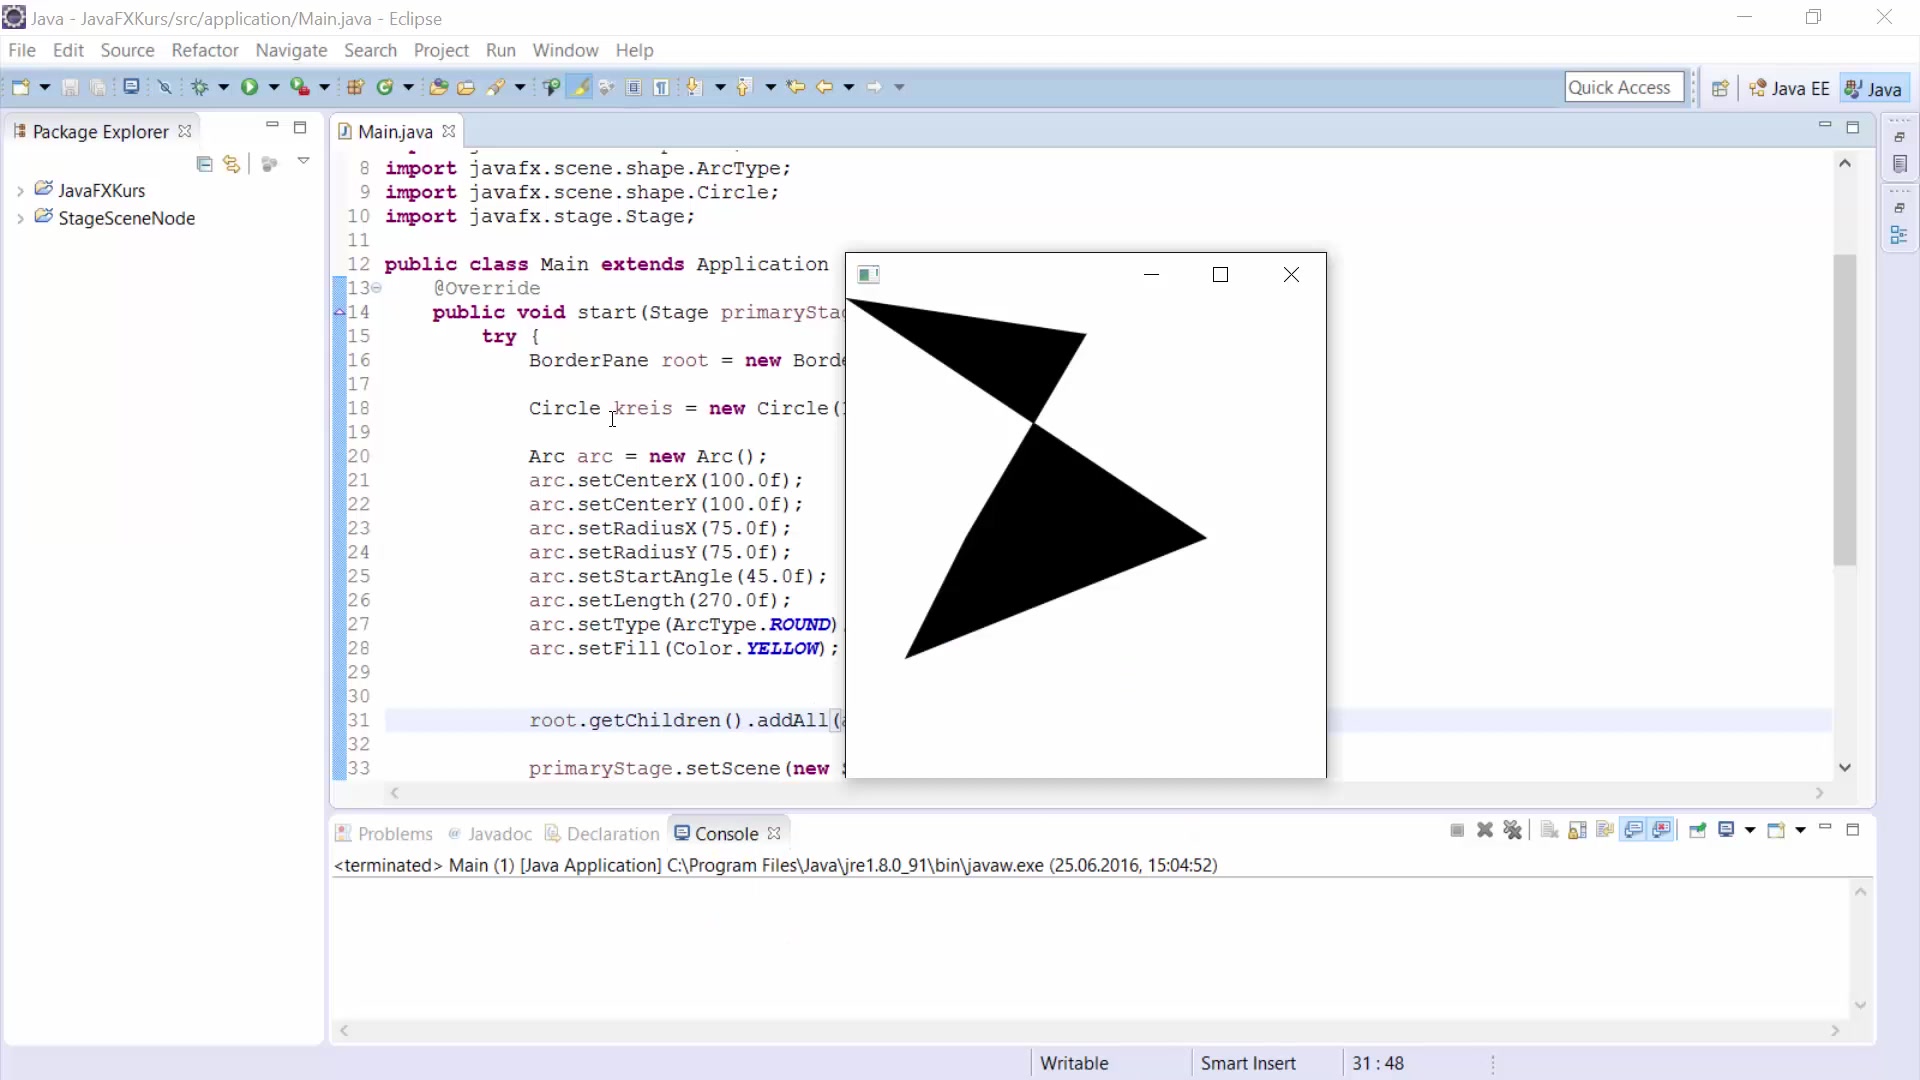Image resolution: width=1920 pixels, height=1080 pixels.
Task: Switch to Java EE perspective
Action: (1789, 88)
